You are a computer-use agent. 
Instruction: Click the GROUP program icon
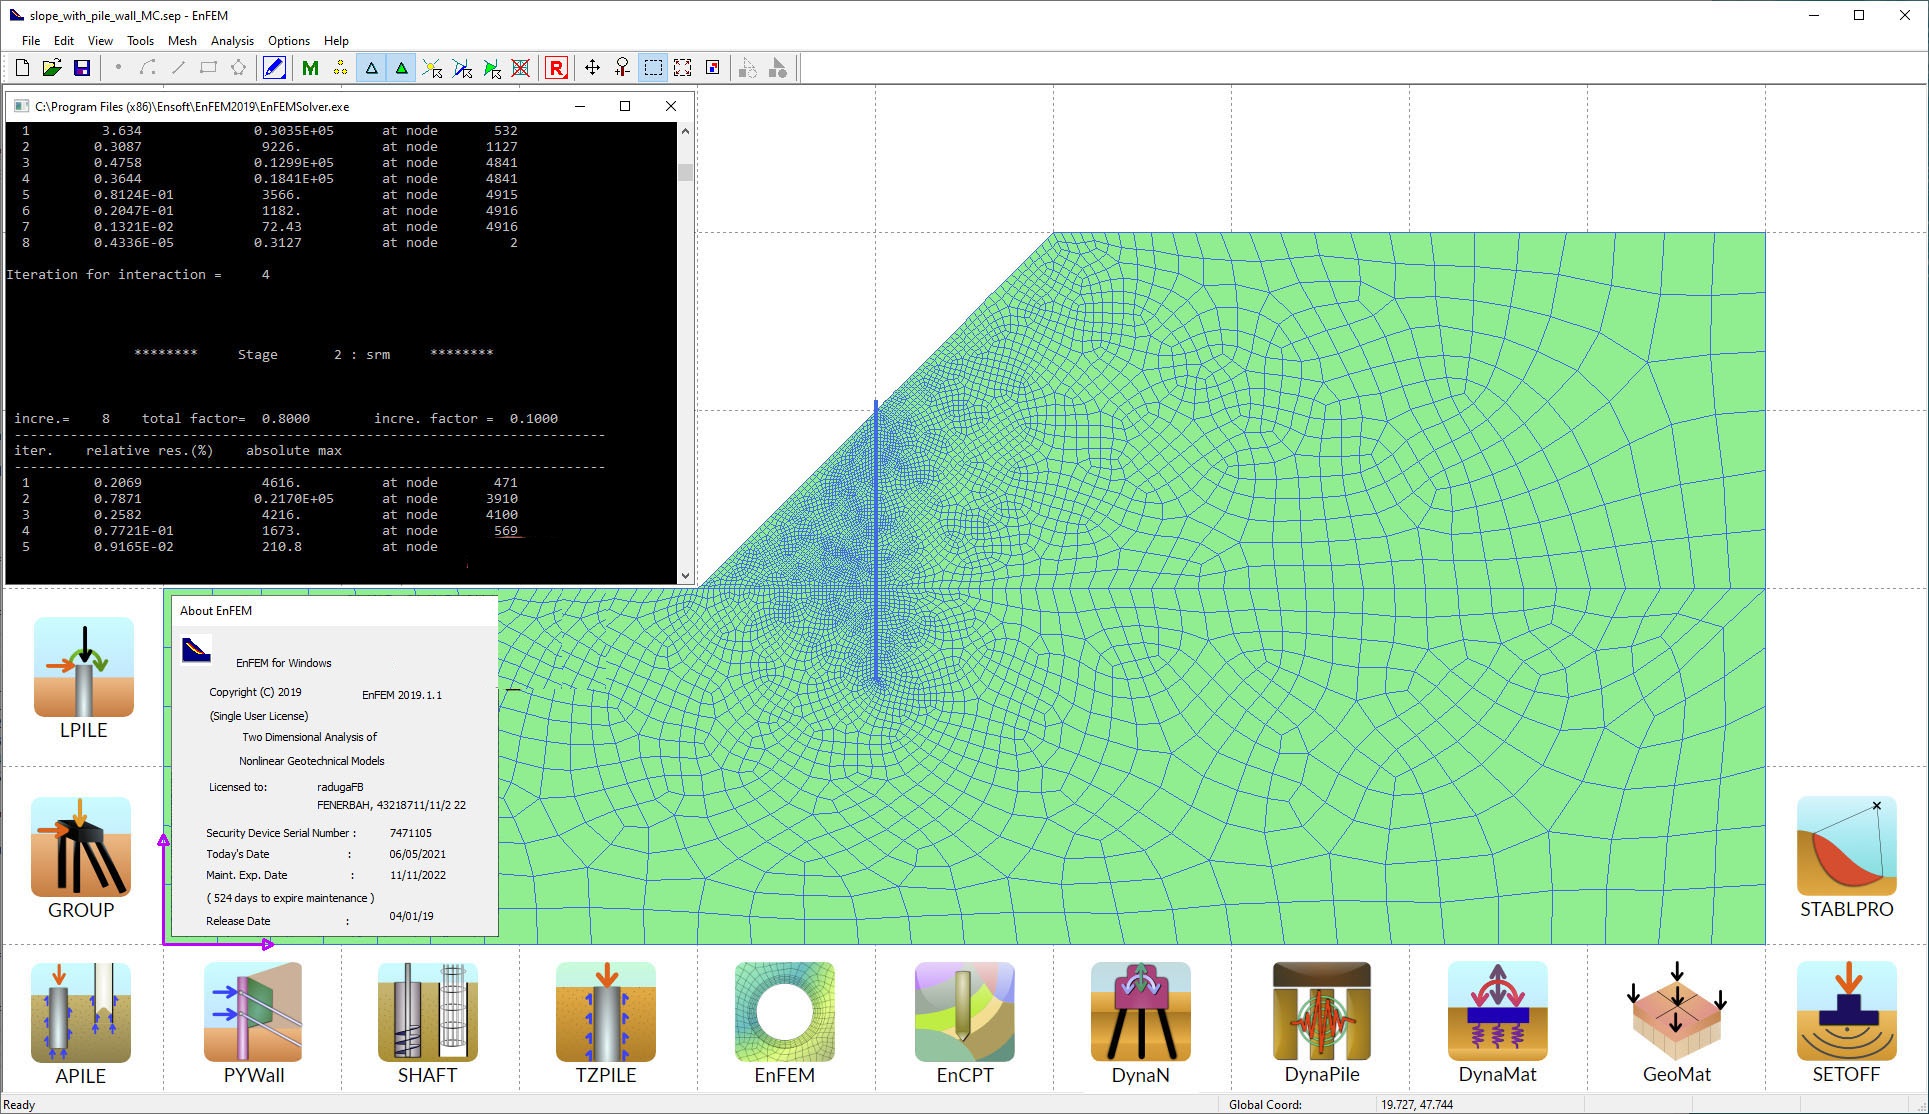point(81,847)
